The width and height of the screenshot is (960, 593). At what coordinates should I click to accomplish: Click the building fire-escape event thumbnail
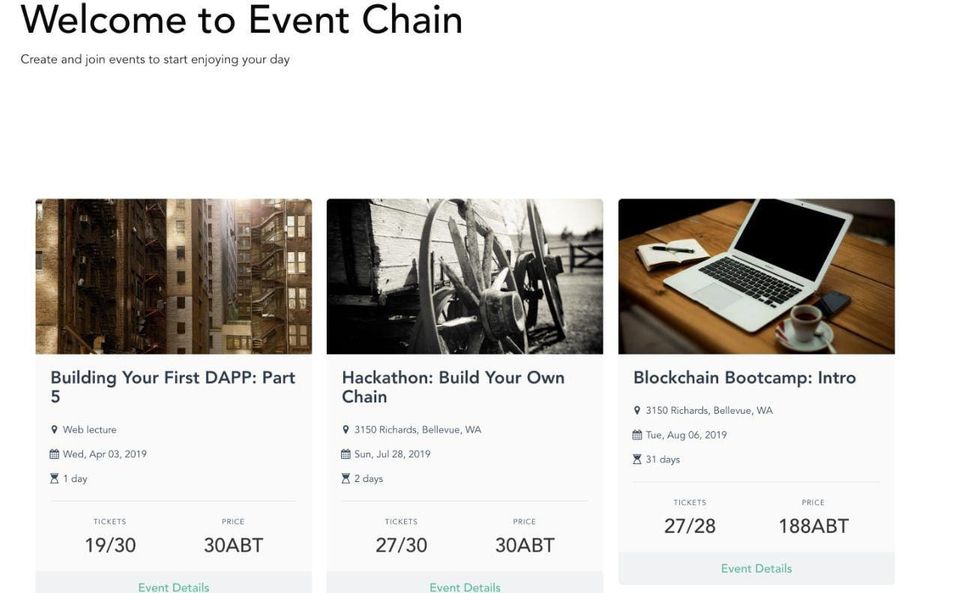point(174,276)
